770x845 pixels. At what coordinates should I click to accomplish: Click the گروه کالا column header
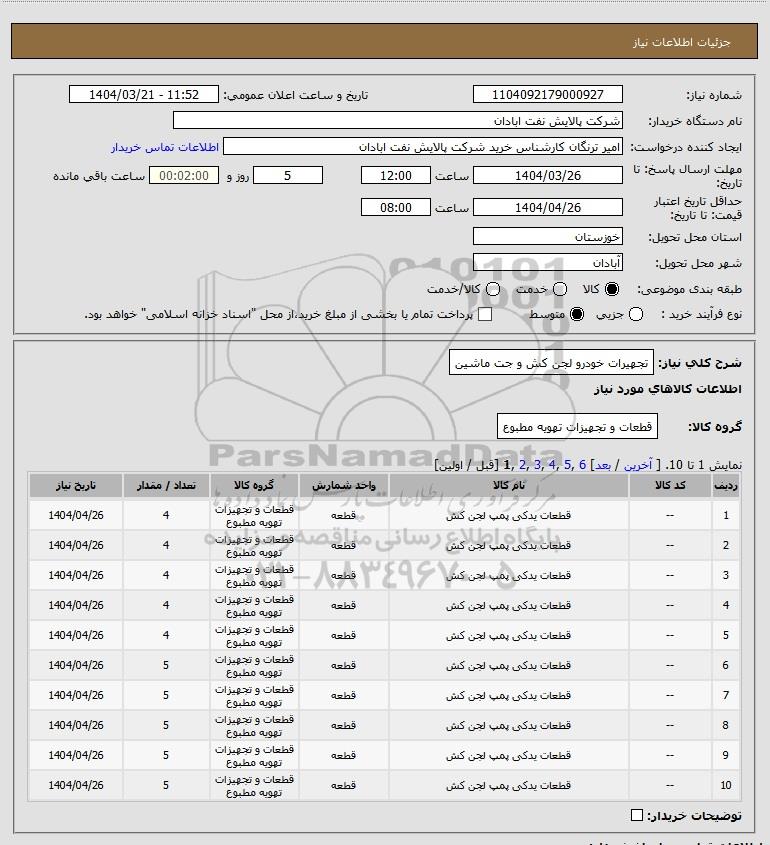click(x=254, y=486)
